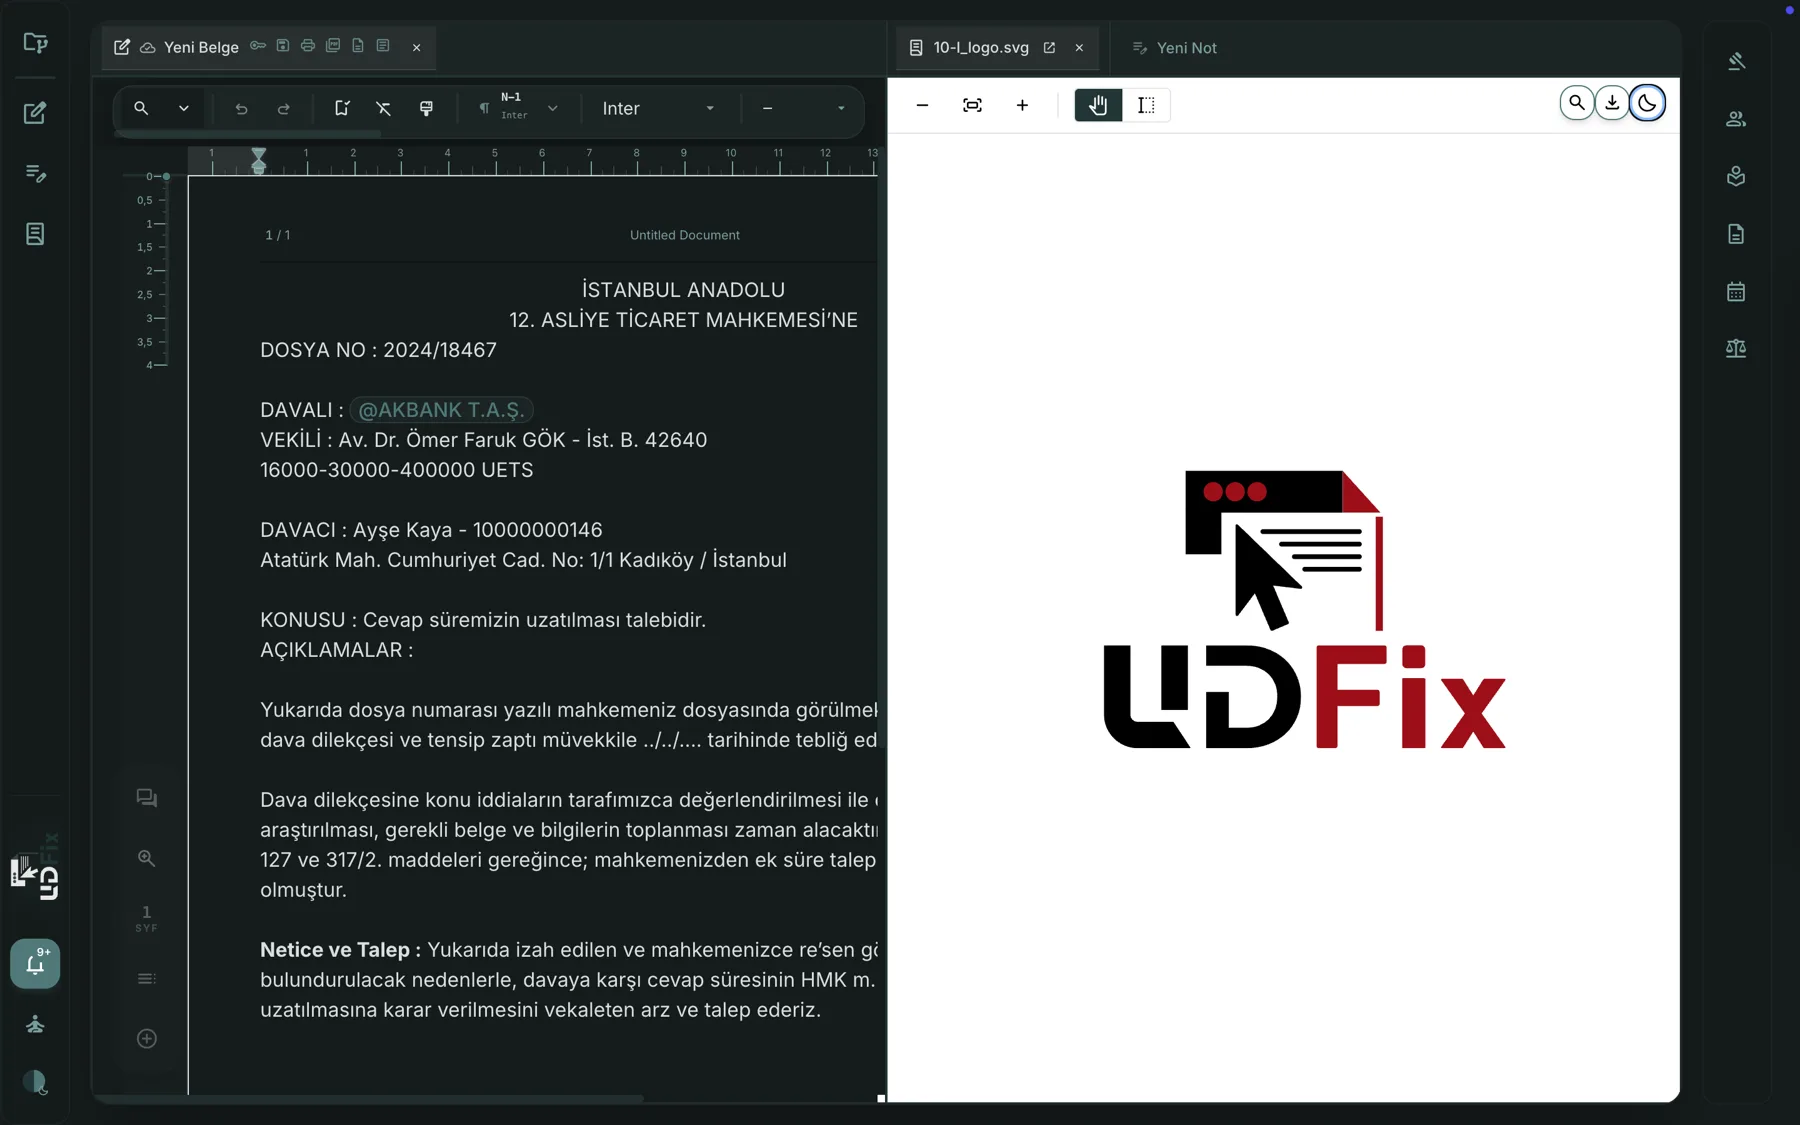Open the N-1 paragraph style dropdown

click(x=518, y=108)
